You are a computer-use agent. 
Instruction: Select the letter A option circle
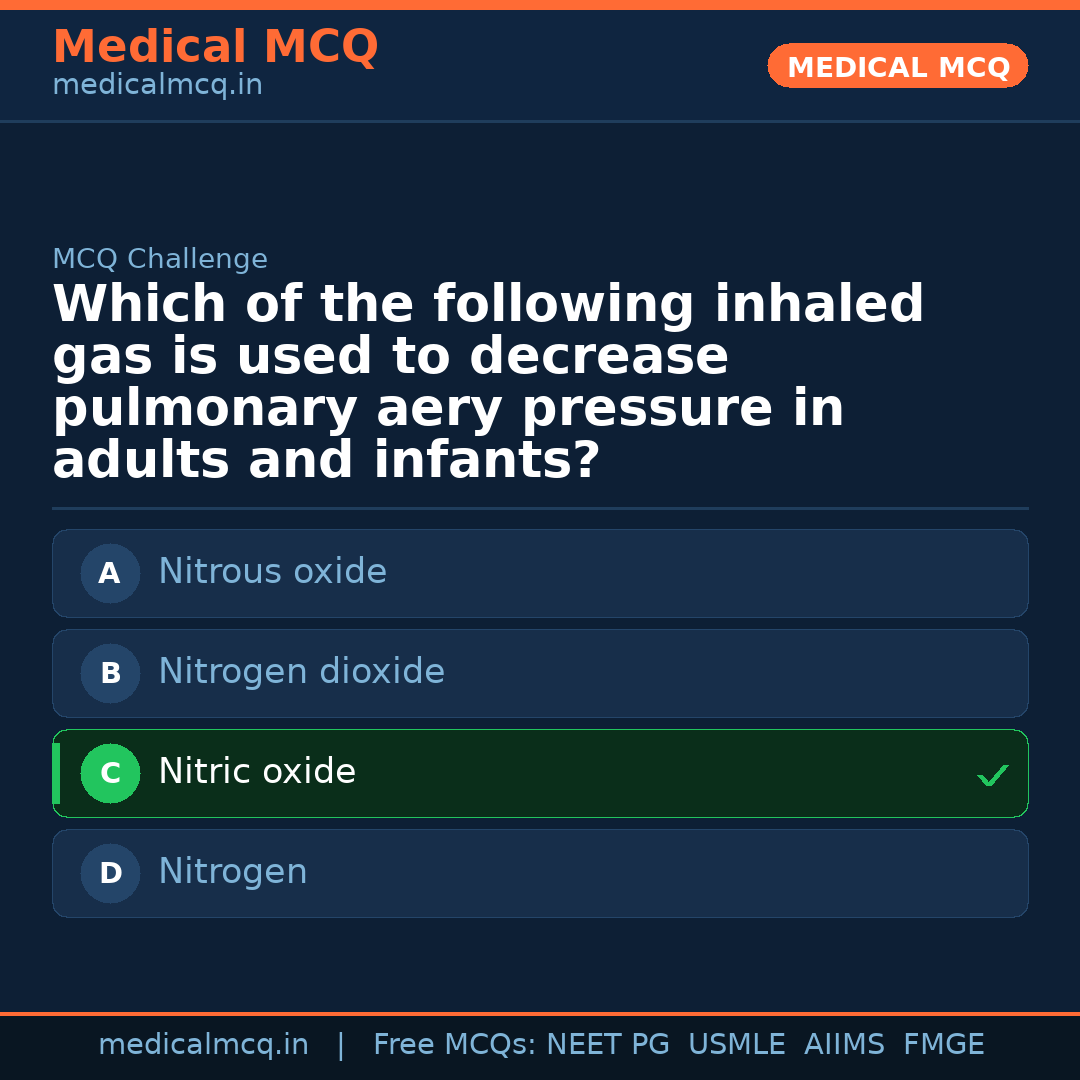pyautogui.click(x=110, y=574)
